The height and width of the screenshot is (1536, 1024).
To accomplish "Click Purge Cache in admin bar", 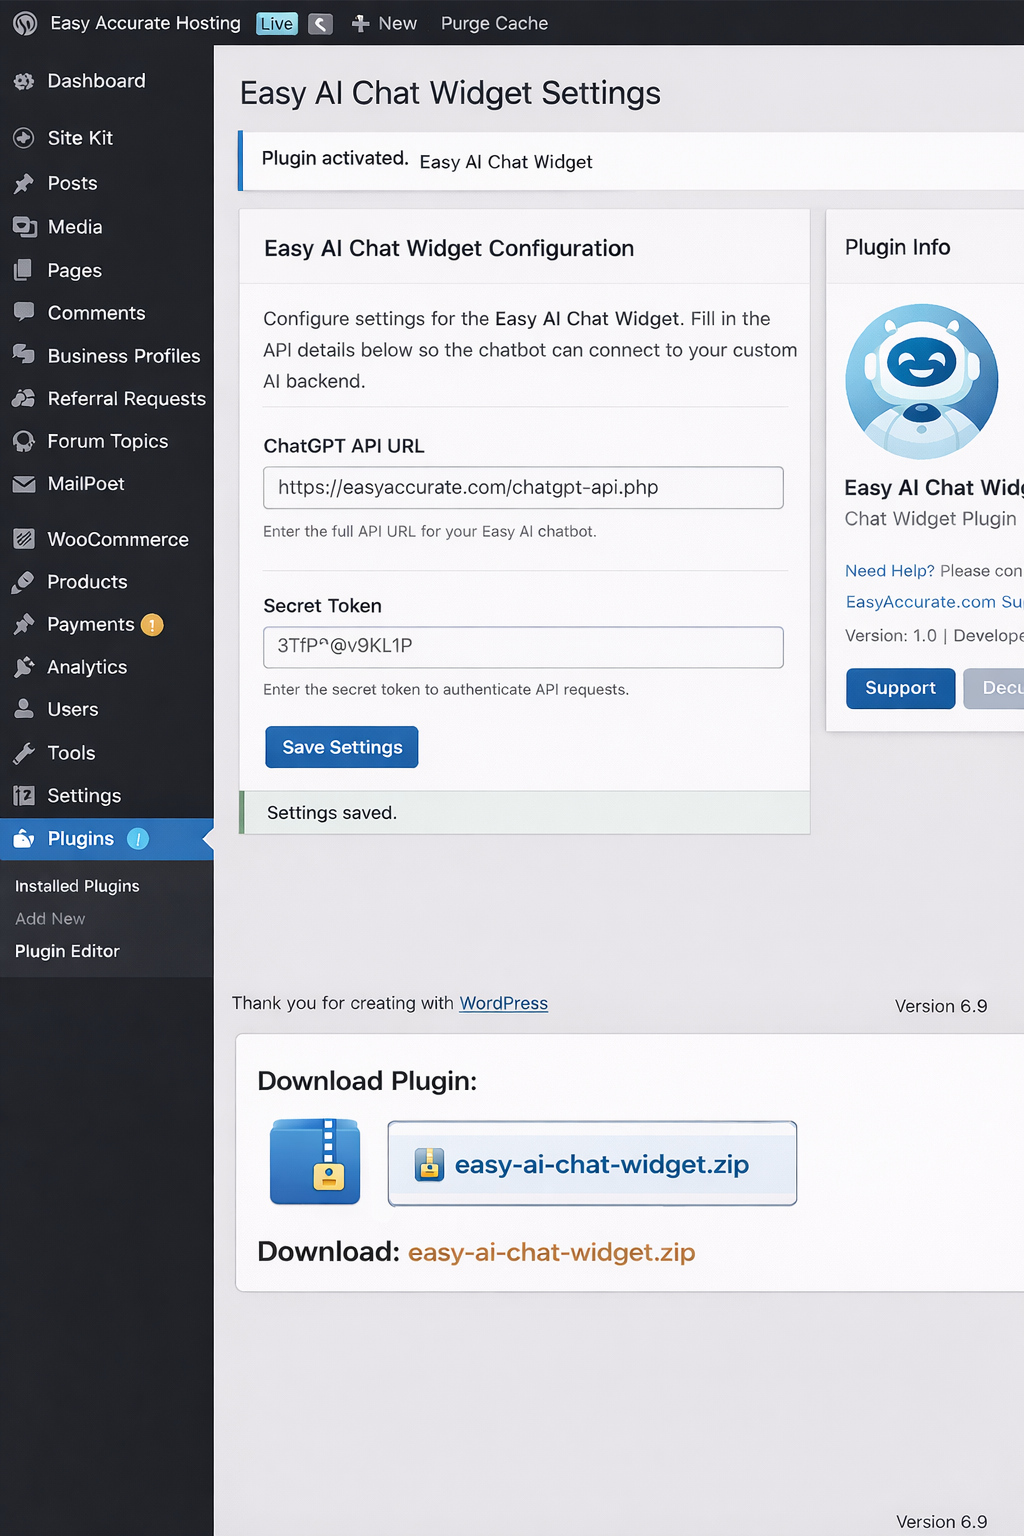I will (494, 23).
